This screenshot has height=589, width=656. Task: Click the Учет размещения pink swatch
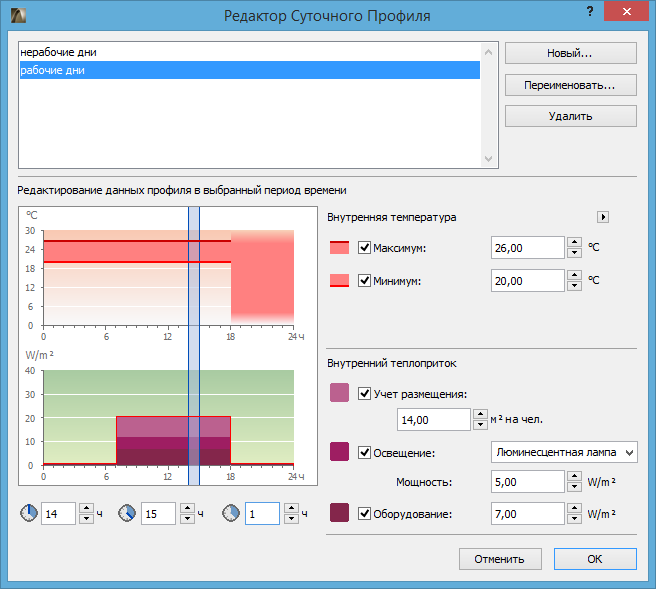coord(339,393)
